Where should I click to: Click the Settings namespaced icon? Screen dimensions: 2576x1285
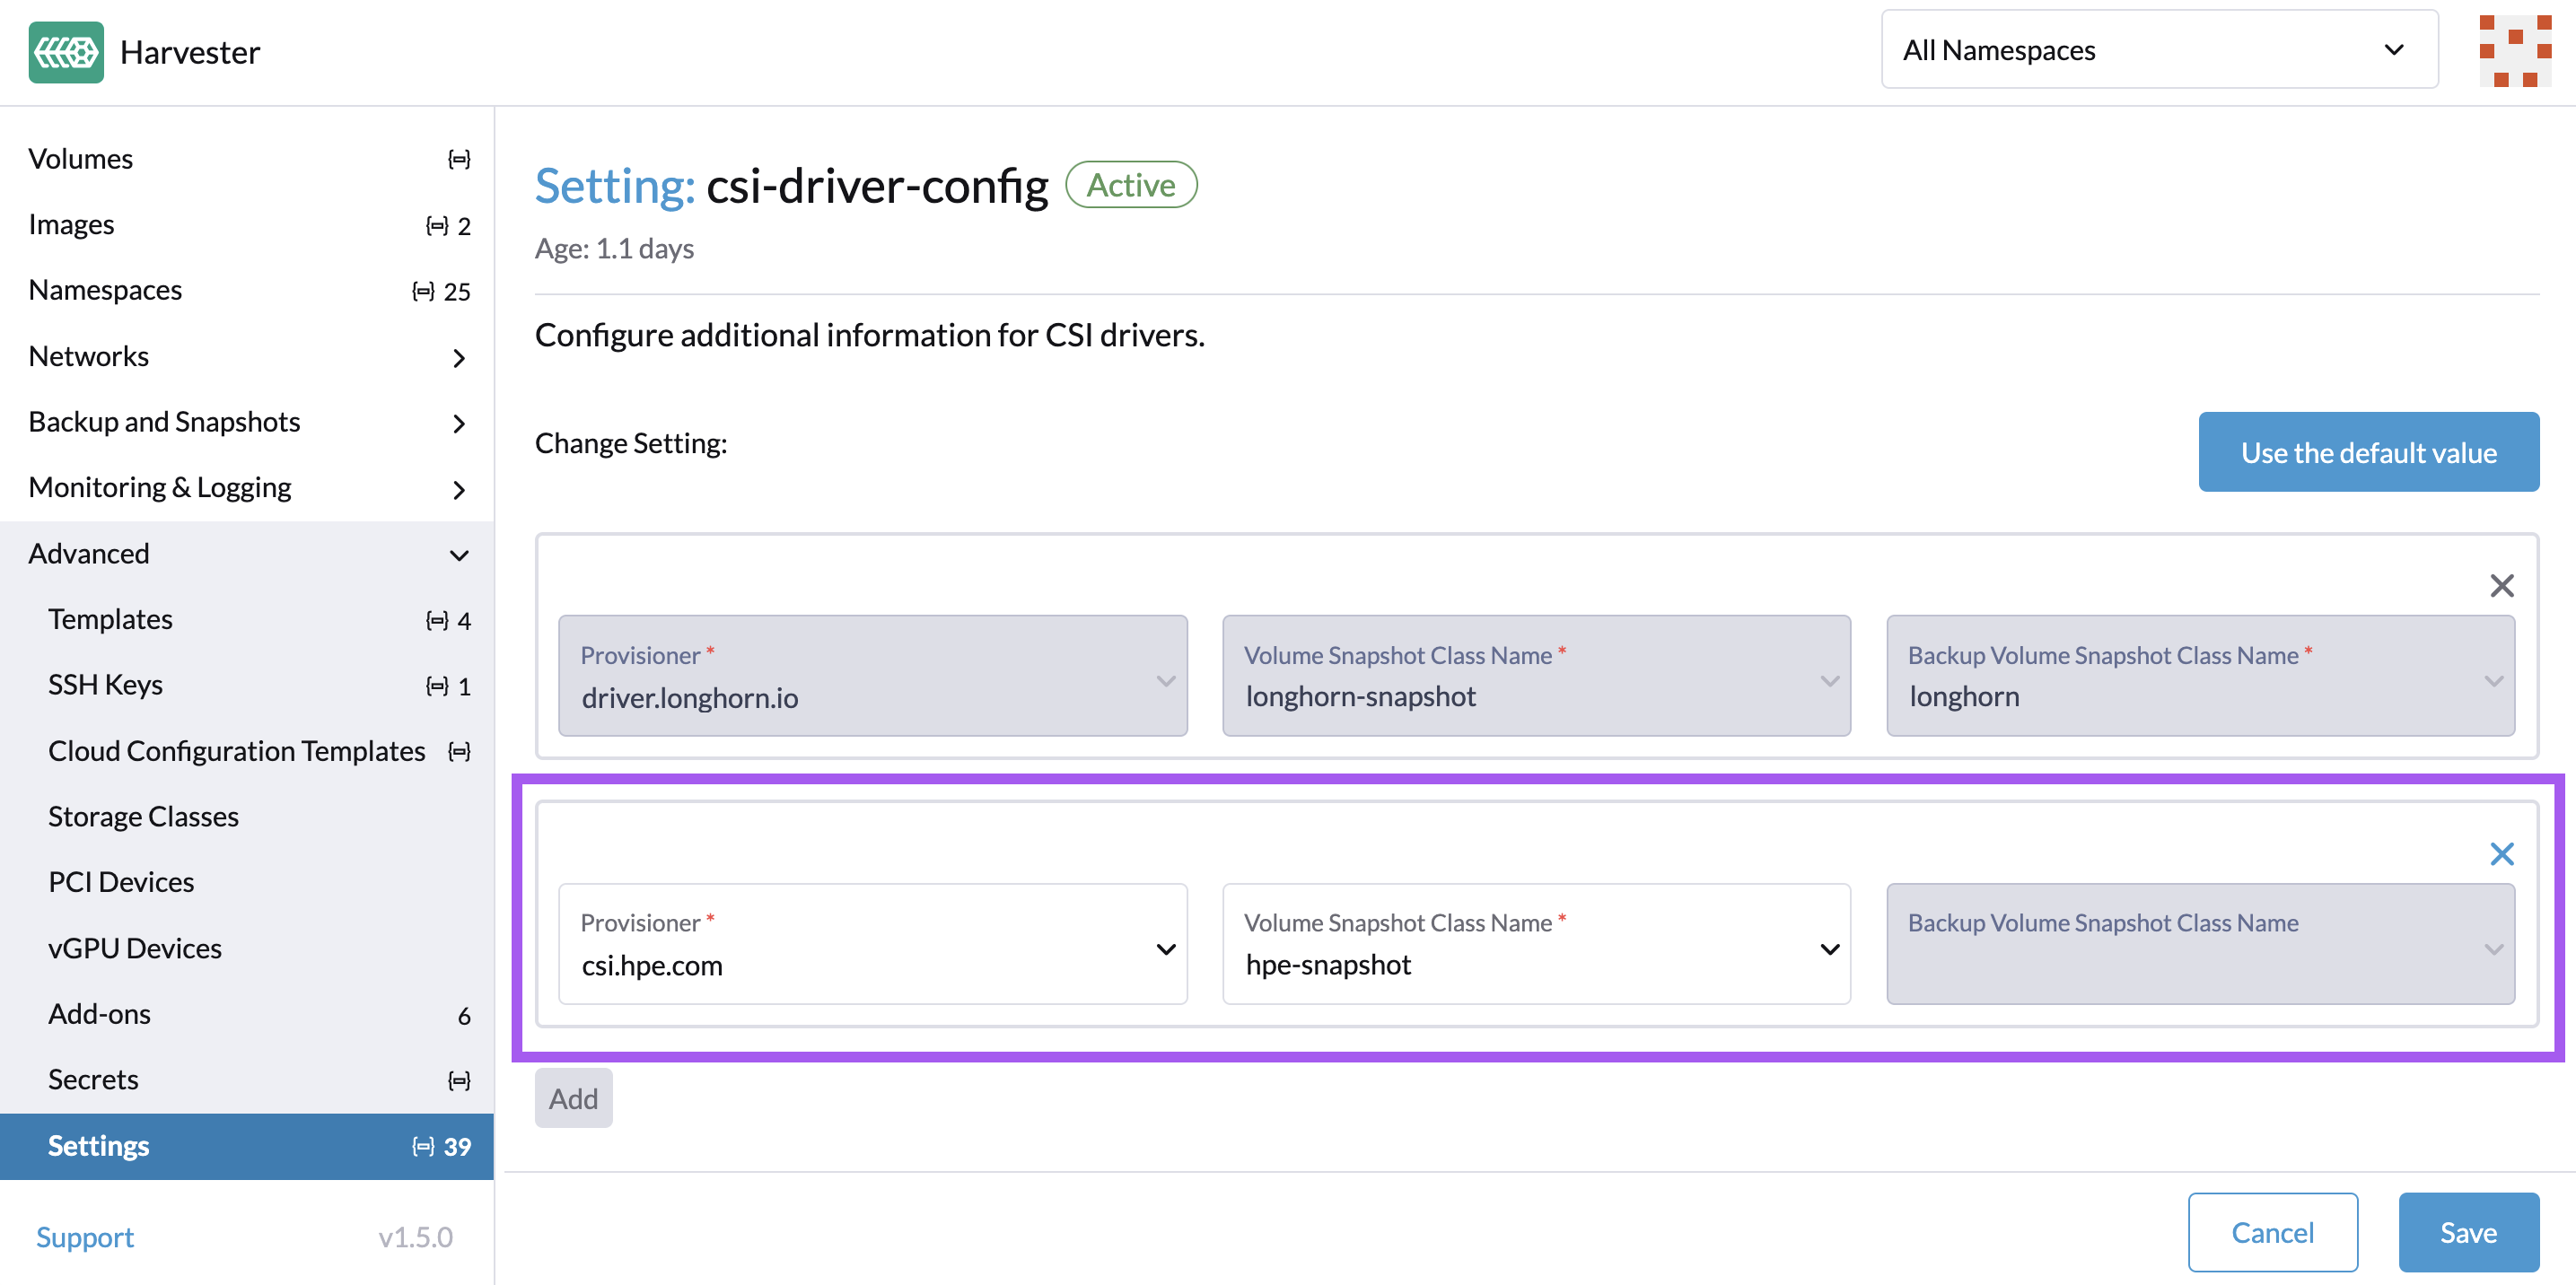pos(423,1146)
